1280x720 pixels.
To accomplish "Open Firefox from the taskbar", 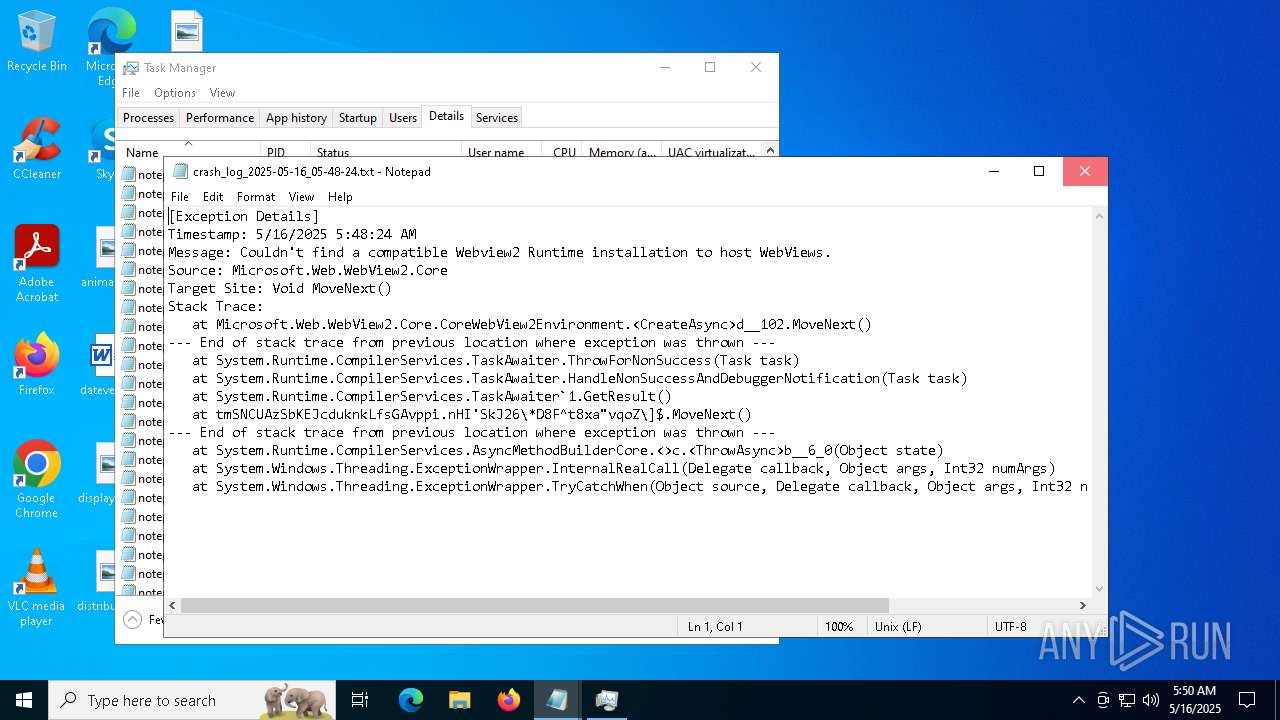I will (x=509, y=700).
